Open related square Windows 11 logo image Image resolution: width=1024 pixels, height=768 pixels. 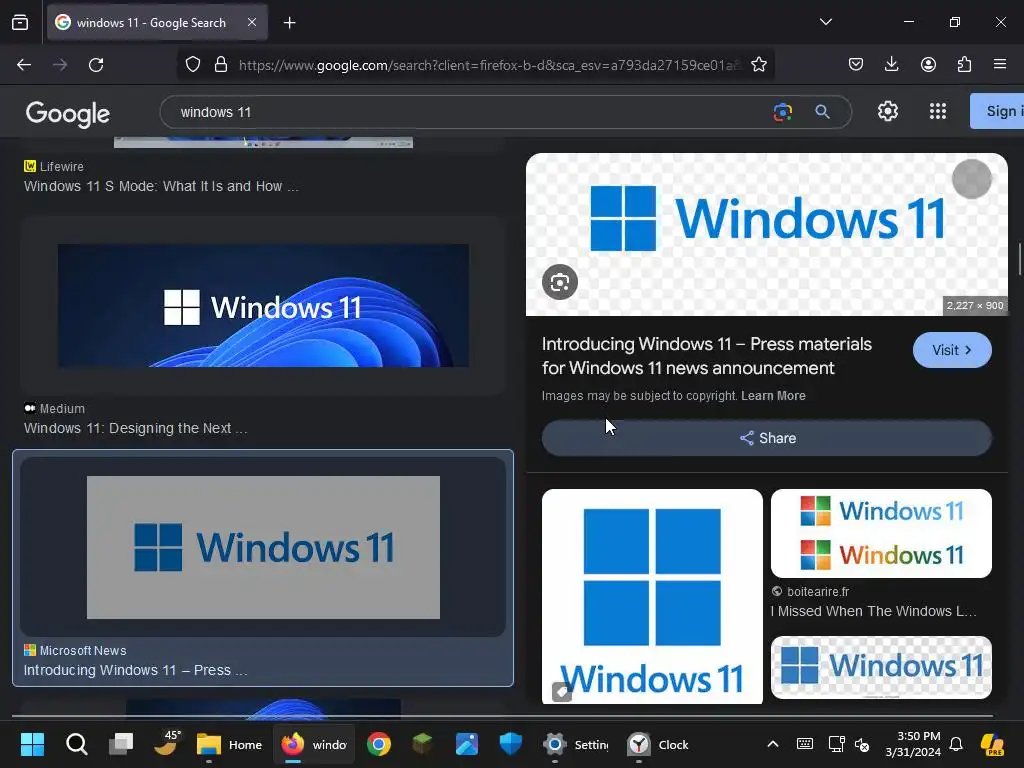click(x=652, y=596)
